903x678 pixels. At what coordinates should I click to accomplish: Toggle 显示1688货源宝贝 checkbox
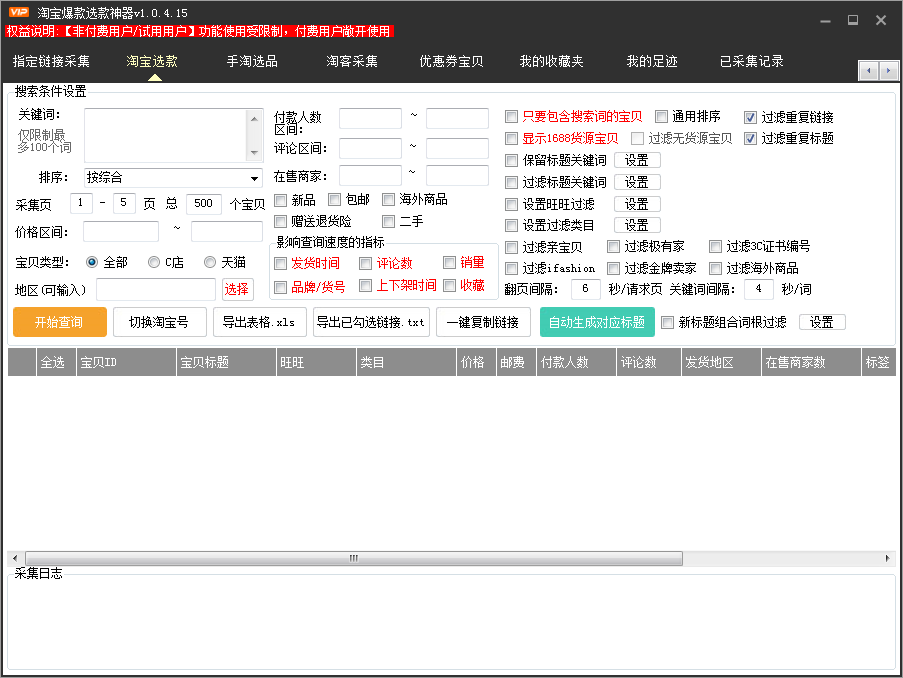(x=511, y=139)
